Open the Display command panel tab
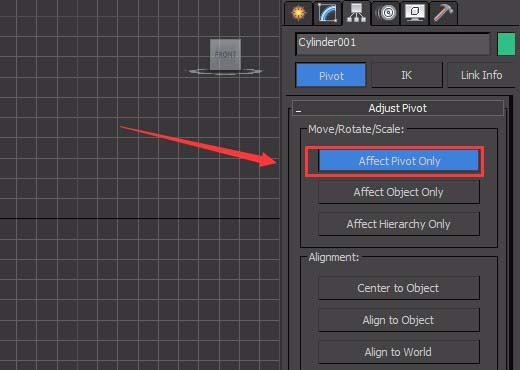The height and width of the screenshot is (370, 520). coord(414,13)
